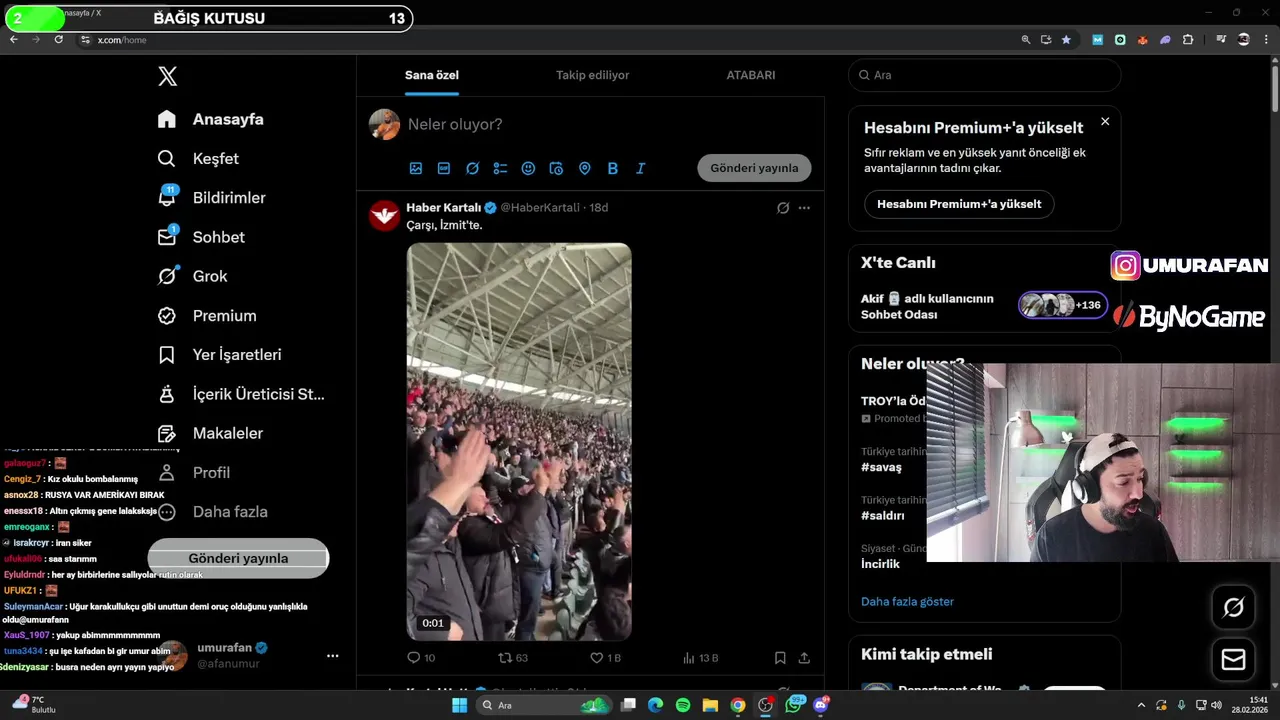The height and width of the screenshot is (720, 1280).
Task: Open Sohbet messages
Action: click(x=201, y=237)
